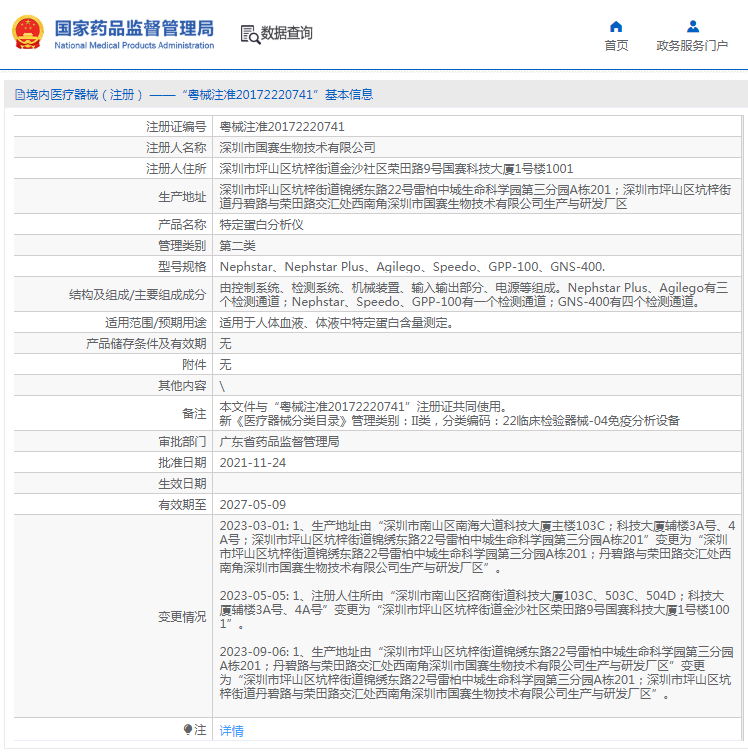Click the home house icon
Screen dimensions: 748x752
coord(616,26)
